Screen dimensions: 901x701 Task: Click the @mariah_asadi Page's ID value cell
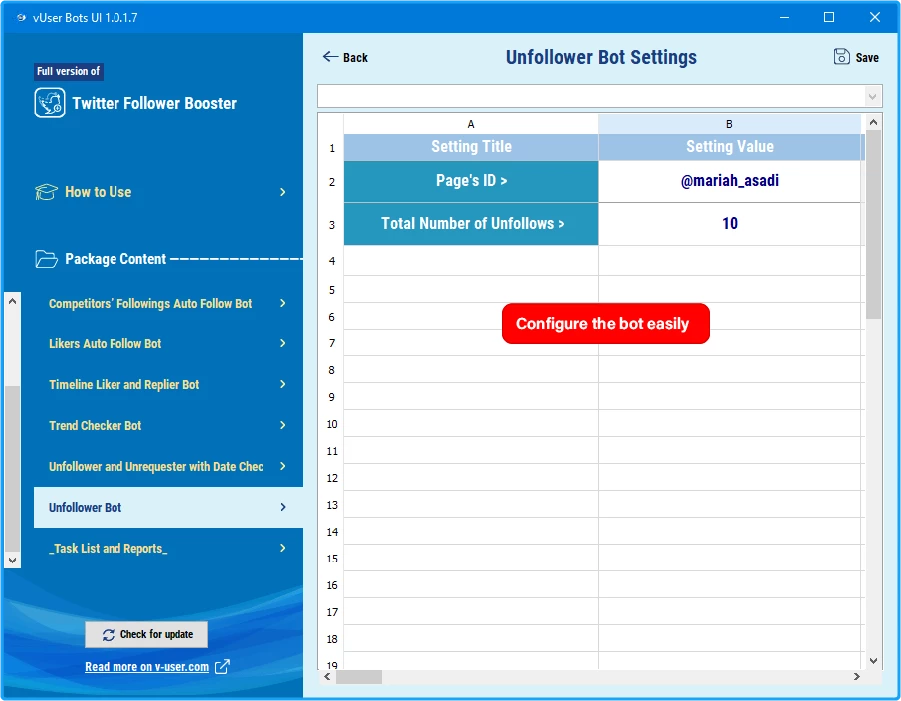coord(729,182)
